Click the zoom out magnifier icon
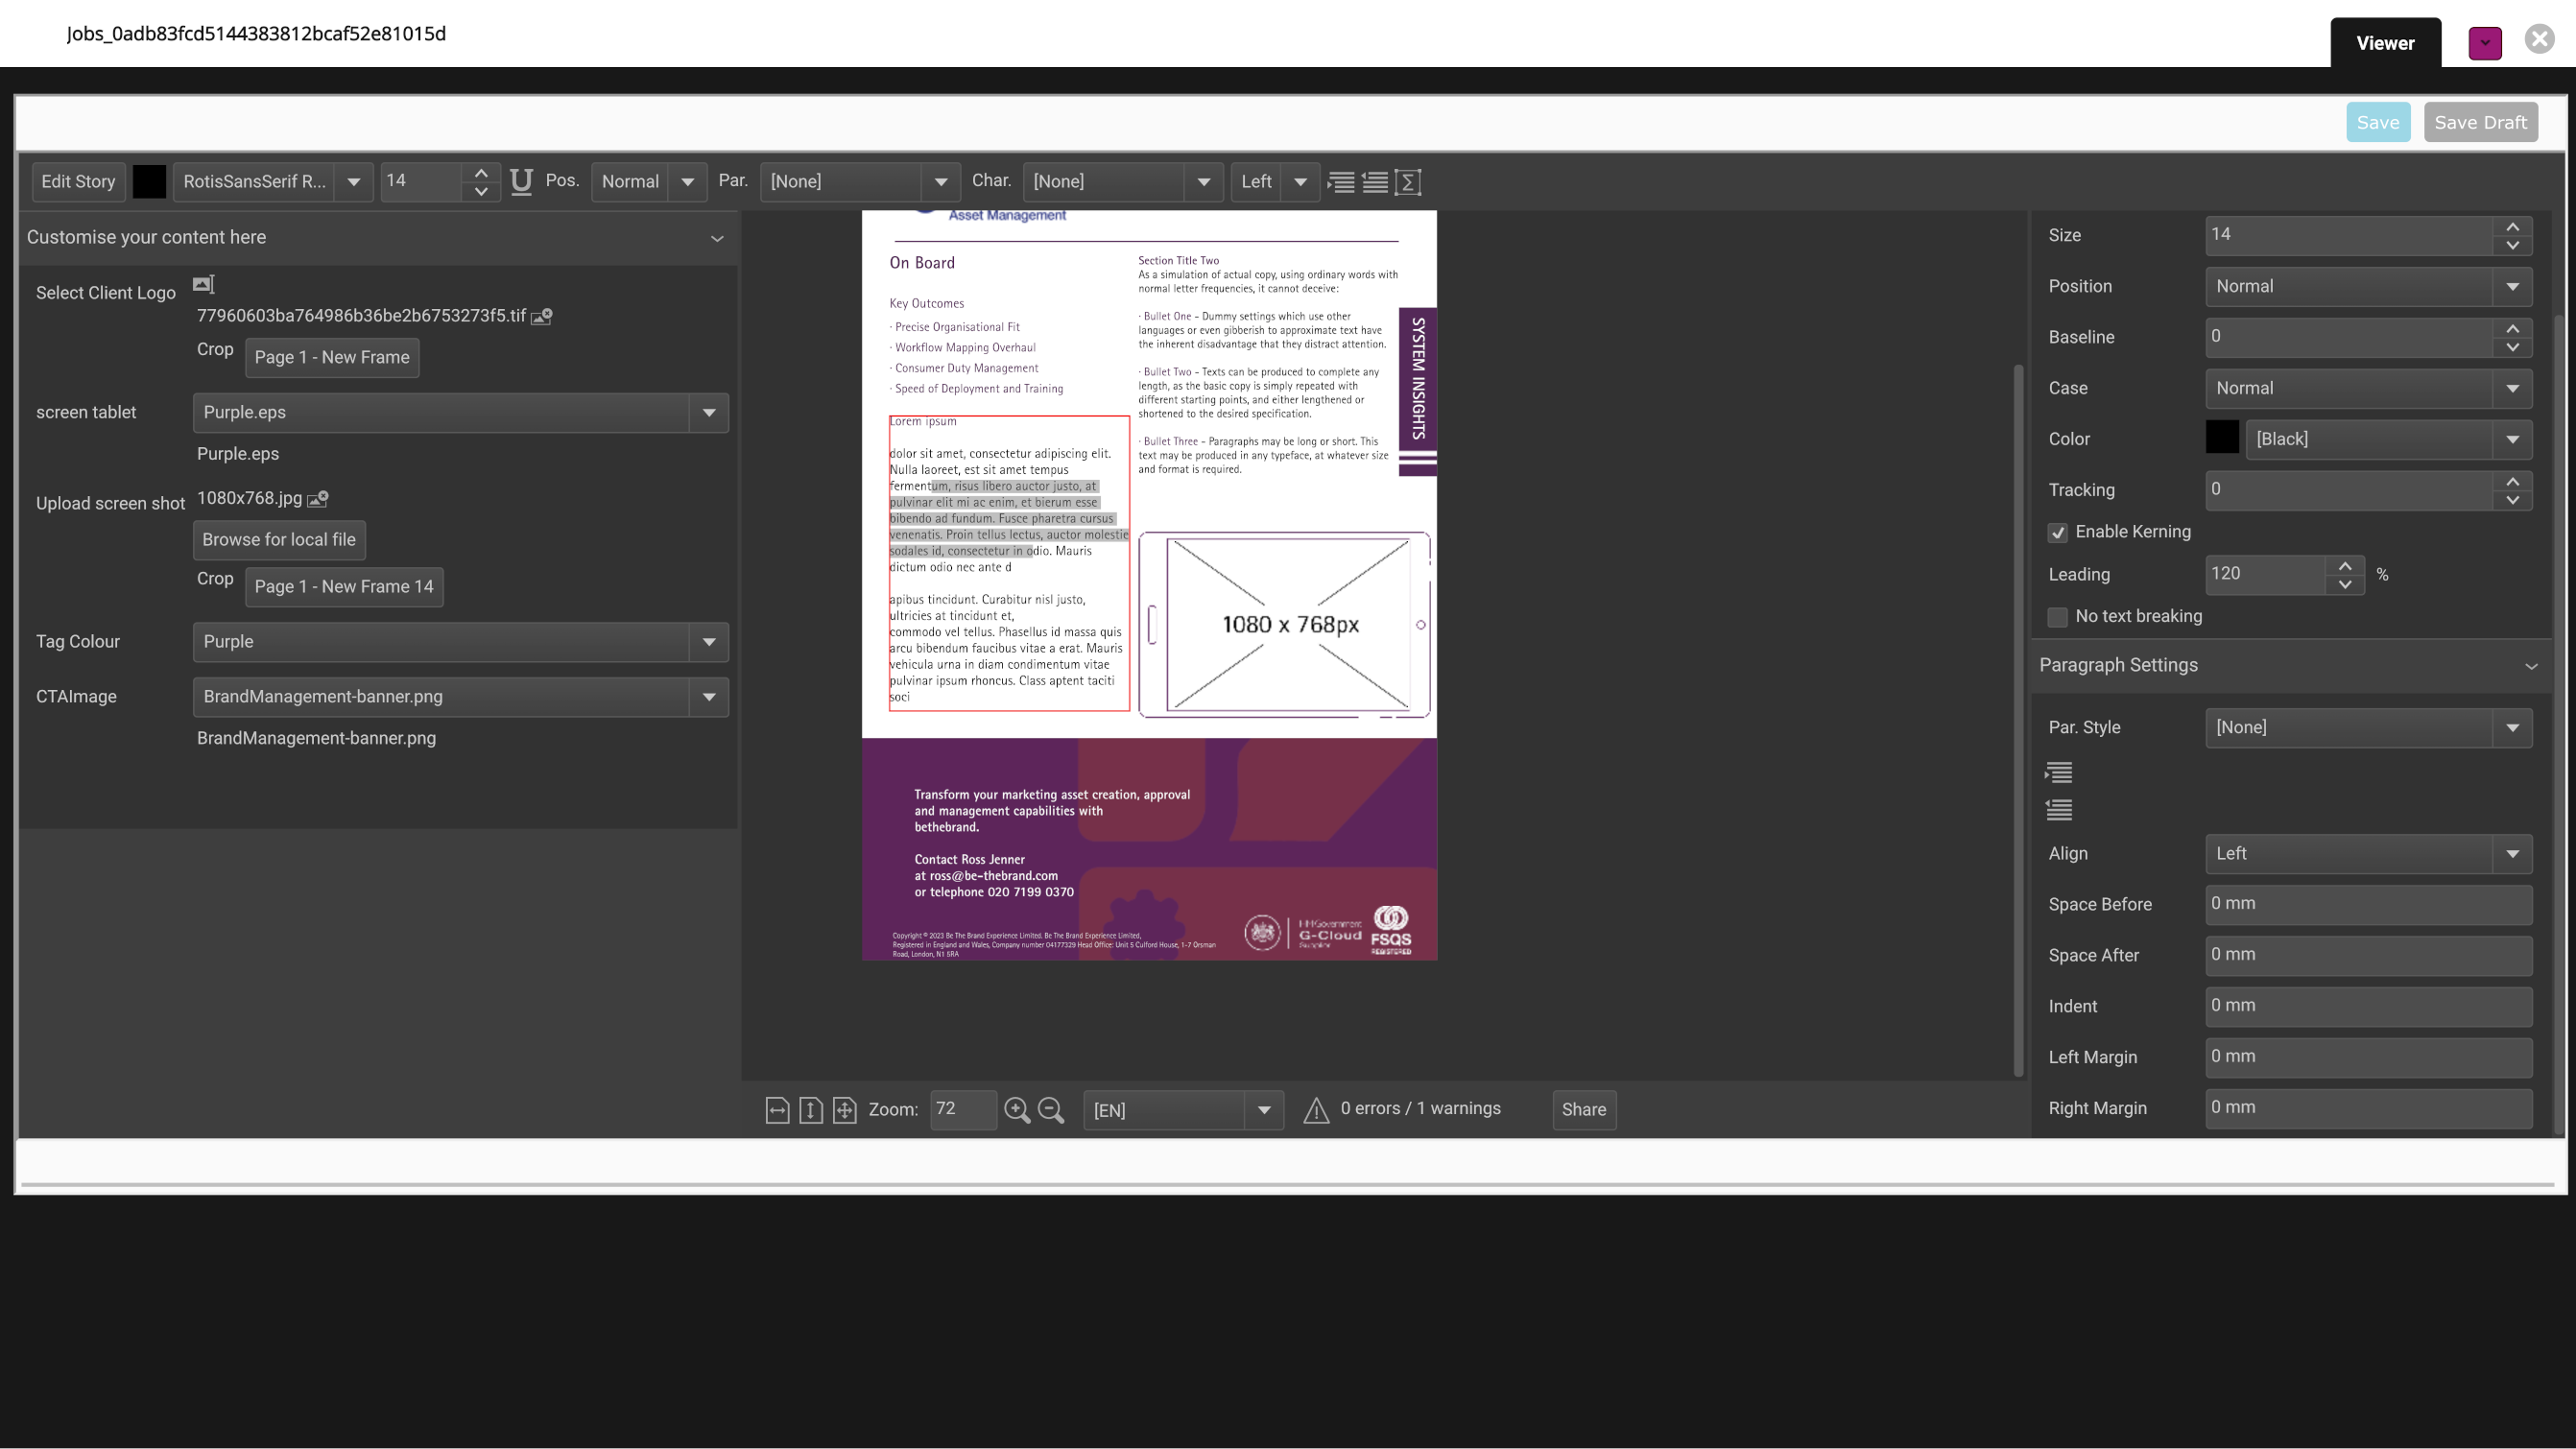The width and height of the screenshot is (2576, 1449). click(1051, 1109)
